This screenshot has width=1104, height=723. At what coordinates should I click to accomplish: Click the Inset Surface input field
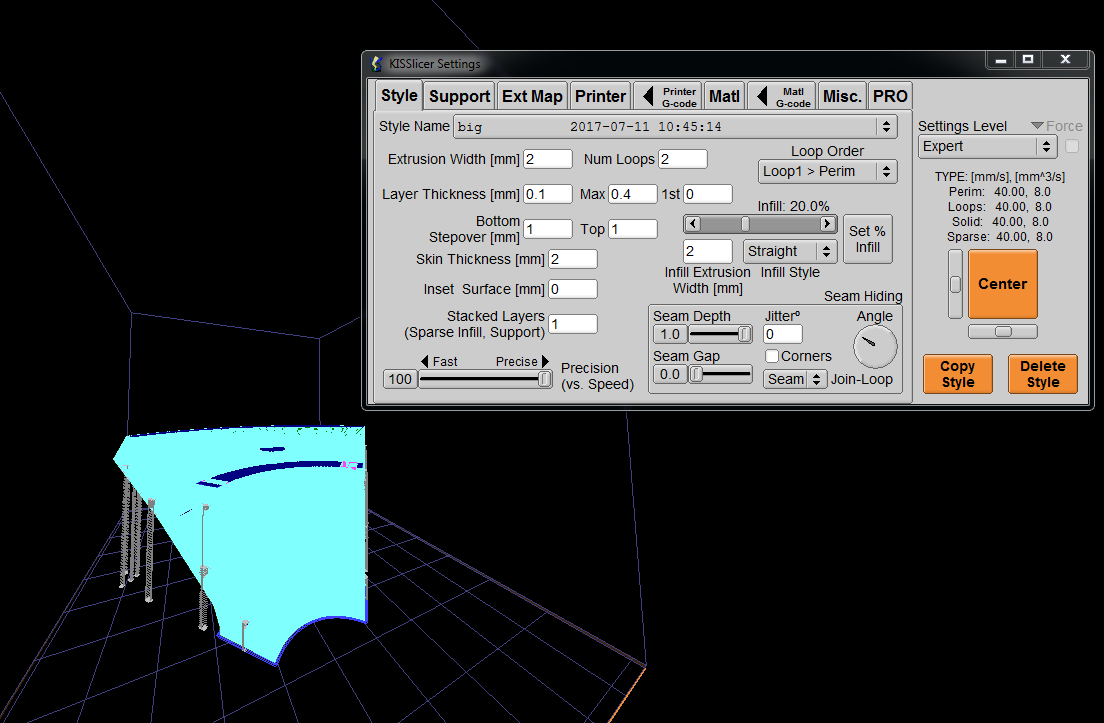click(573, 289)
